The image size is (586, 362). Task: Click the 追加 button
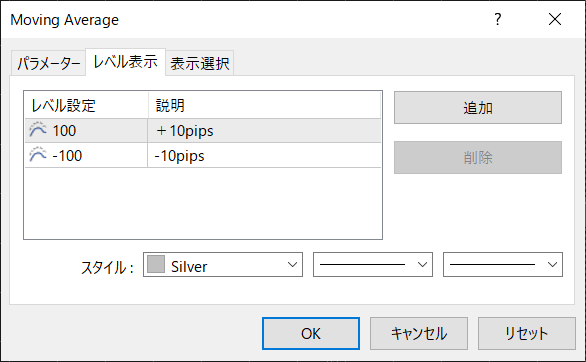478,108
